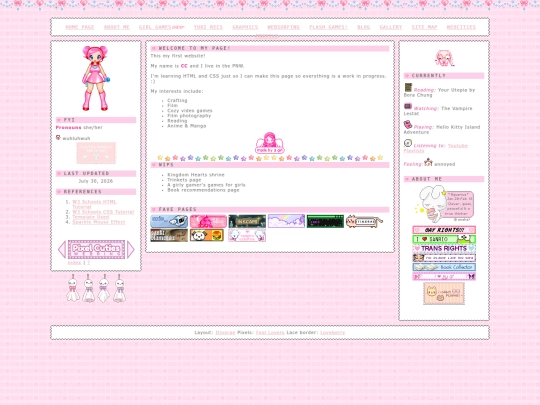Click the pink white-cats favorite page button
This screenshot has width=540, height=405.
pyautogui.click(x=247, y=235)
